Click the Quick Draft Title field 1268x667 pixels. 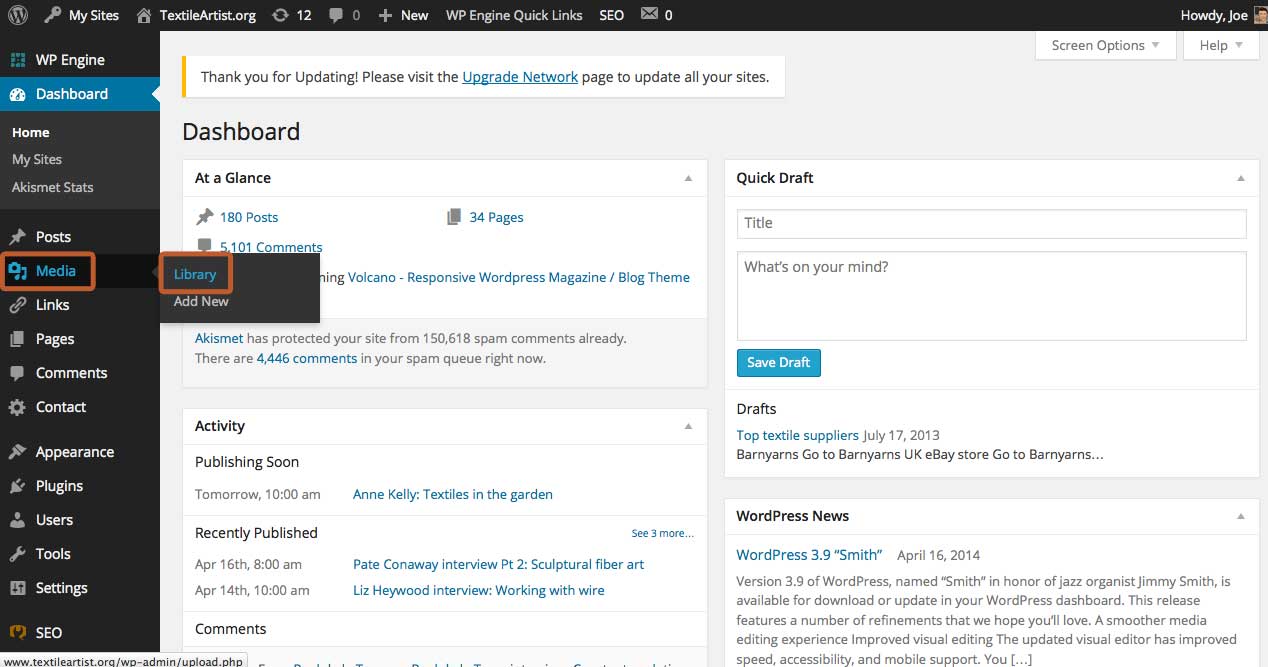[x=991, y=223]
